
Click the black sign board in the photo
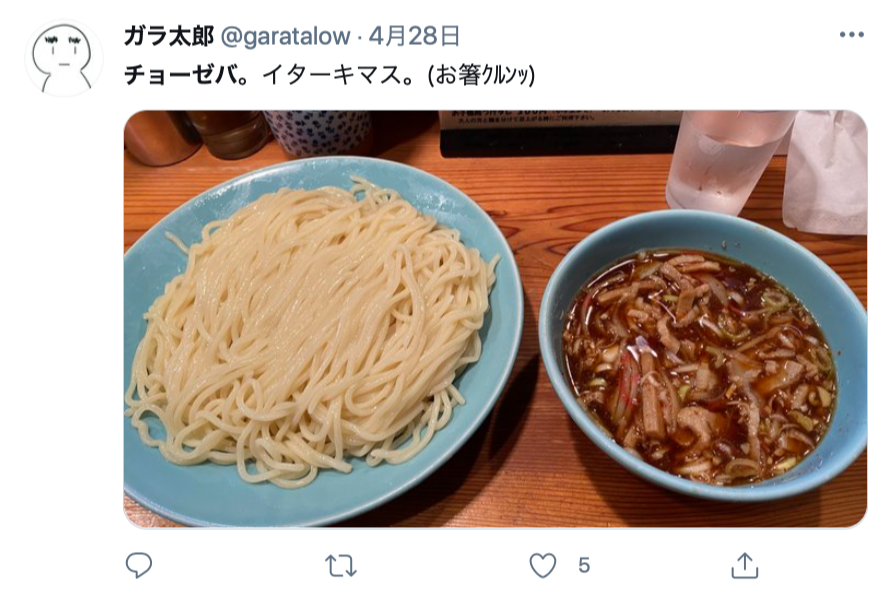(x=559, y=134)
